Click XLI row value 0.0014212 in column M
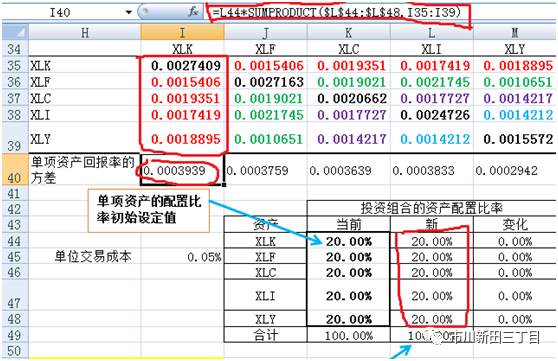 click(515, 115)
